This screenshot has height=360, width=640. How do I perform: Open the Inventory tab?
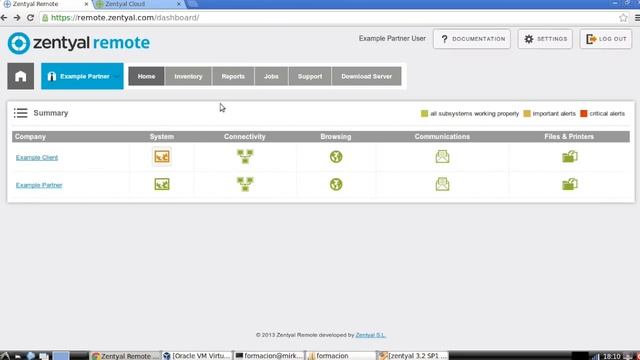188,76
